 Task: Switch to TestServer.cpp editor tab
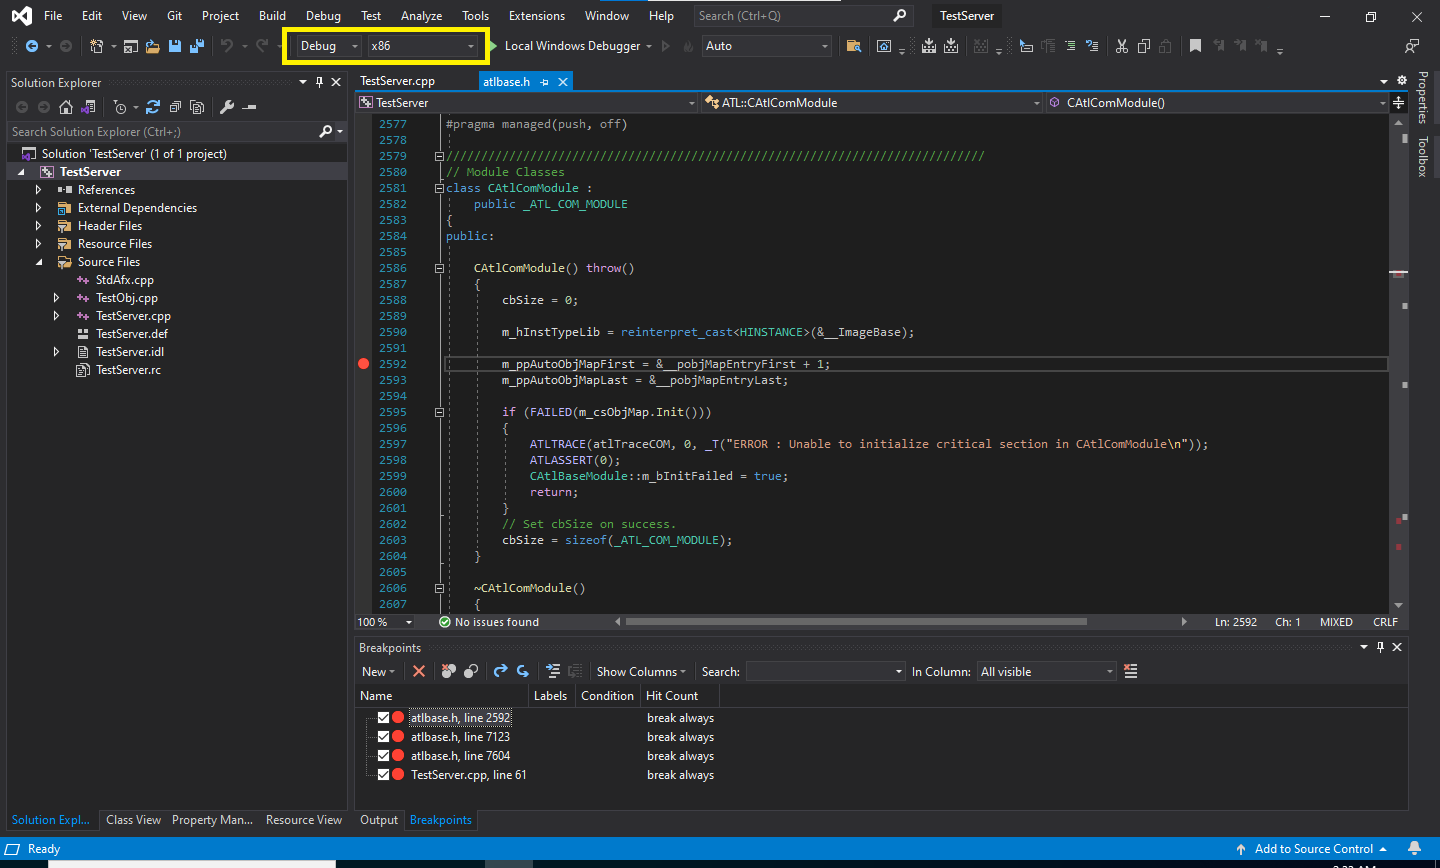397,82
